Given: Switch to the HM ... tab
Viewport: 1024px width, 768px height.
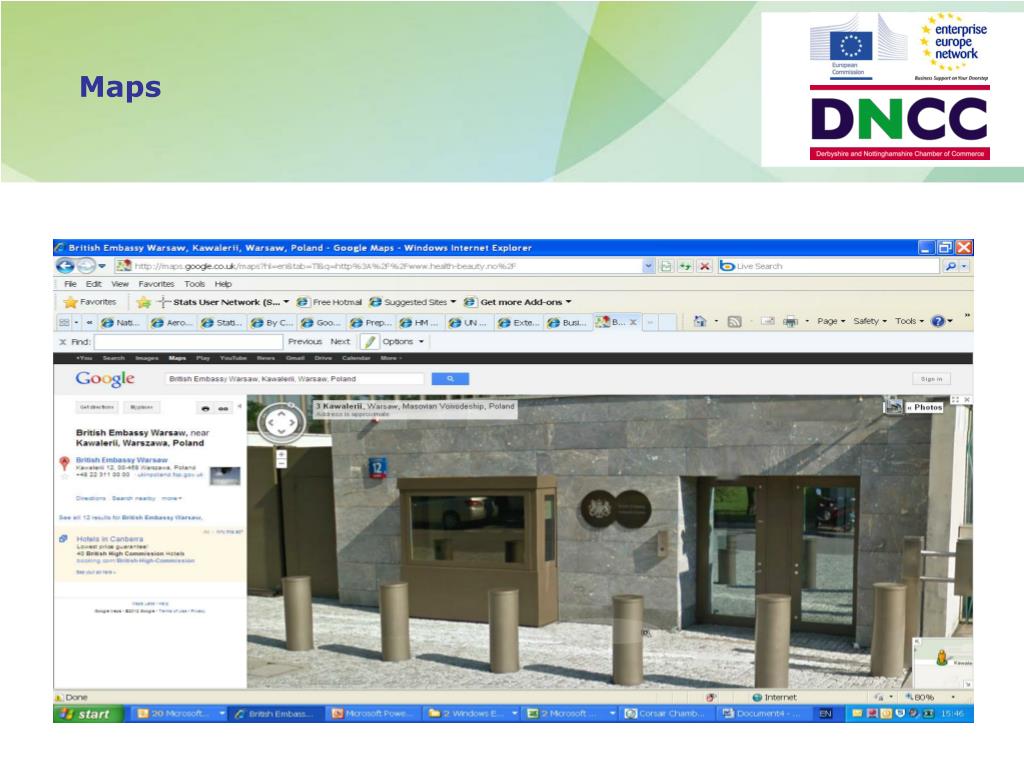Looking at the screenshot, I should pos(421,323).
